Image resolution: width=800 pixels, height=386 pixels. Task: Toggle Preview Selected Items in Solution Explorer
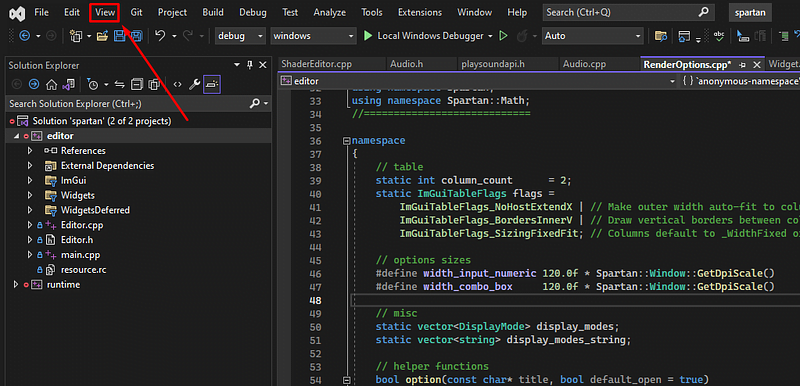[x=212, y=84]
